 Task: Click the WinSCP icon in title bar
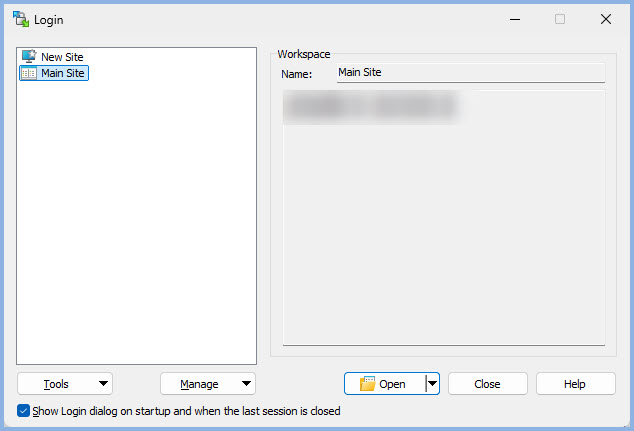(20, 19)
